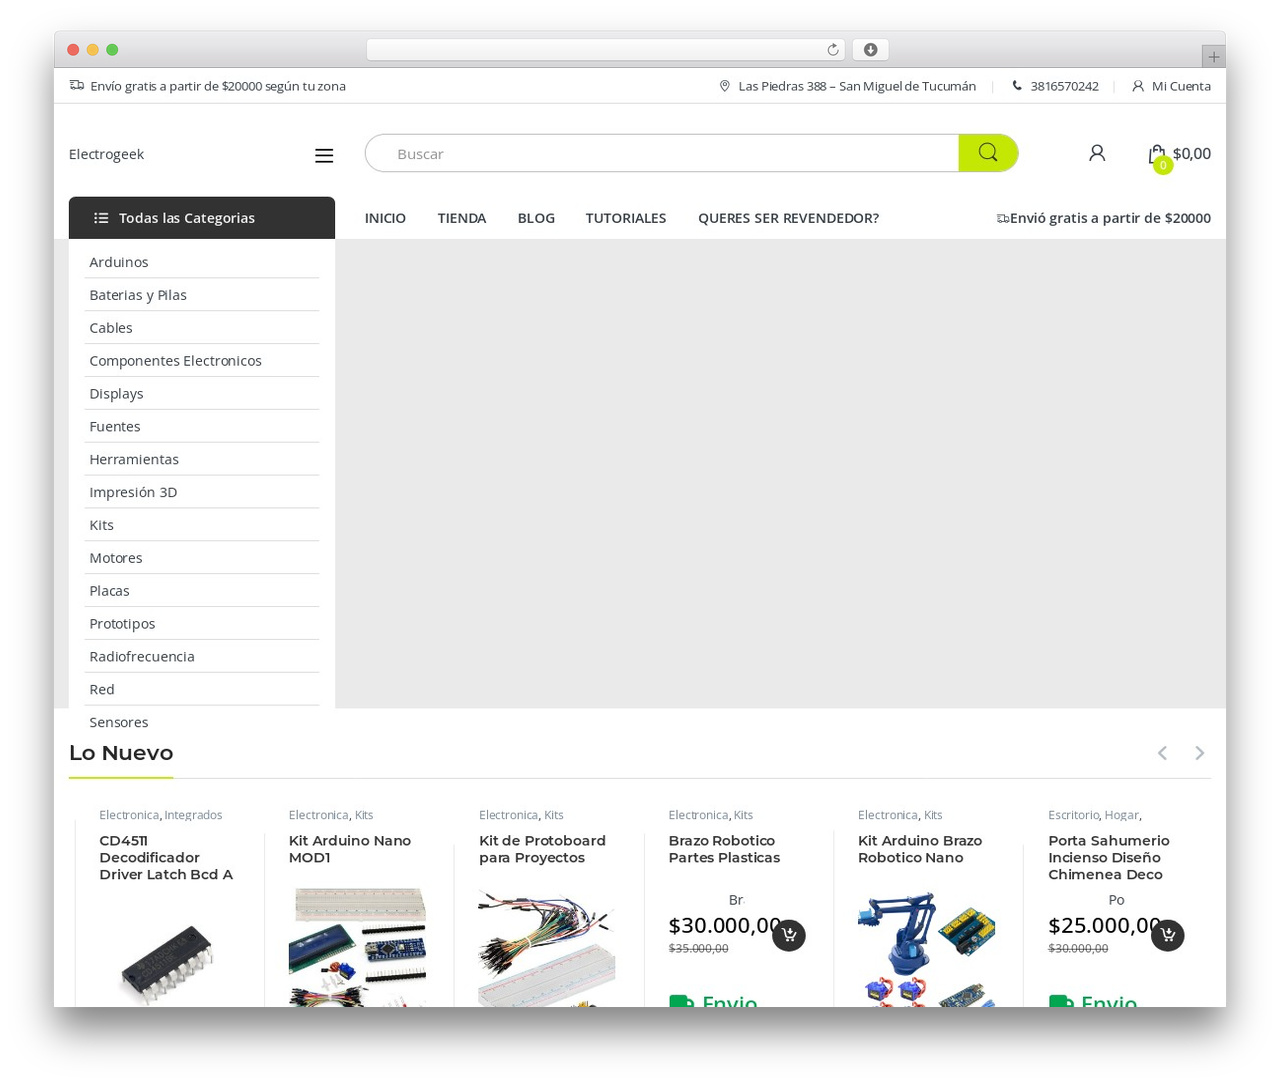Viewport: 1280px width, 1084px height.
Task: Select the Red category
Action: pos(102,690)
